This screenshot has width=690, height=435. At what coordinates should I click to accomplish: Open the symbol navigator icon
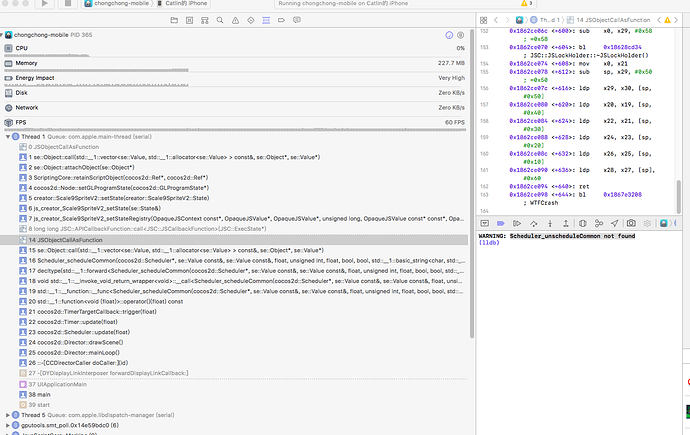tap(205, 20)
